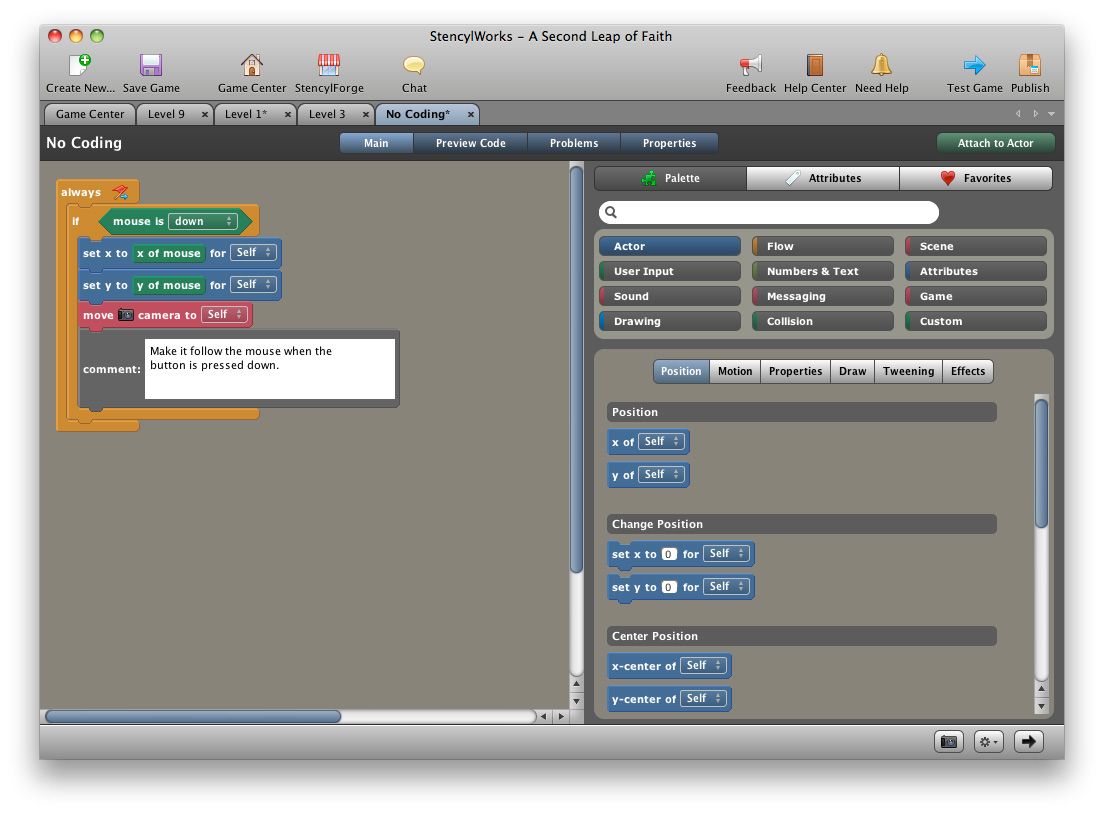This screenshot has width=1104, height=814.
Task: Switch to Motion sub-tab
Action: (735, 371)
